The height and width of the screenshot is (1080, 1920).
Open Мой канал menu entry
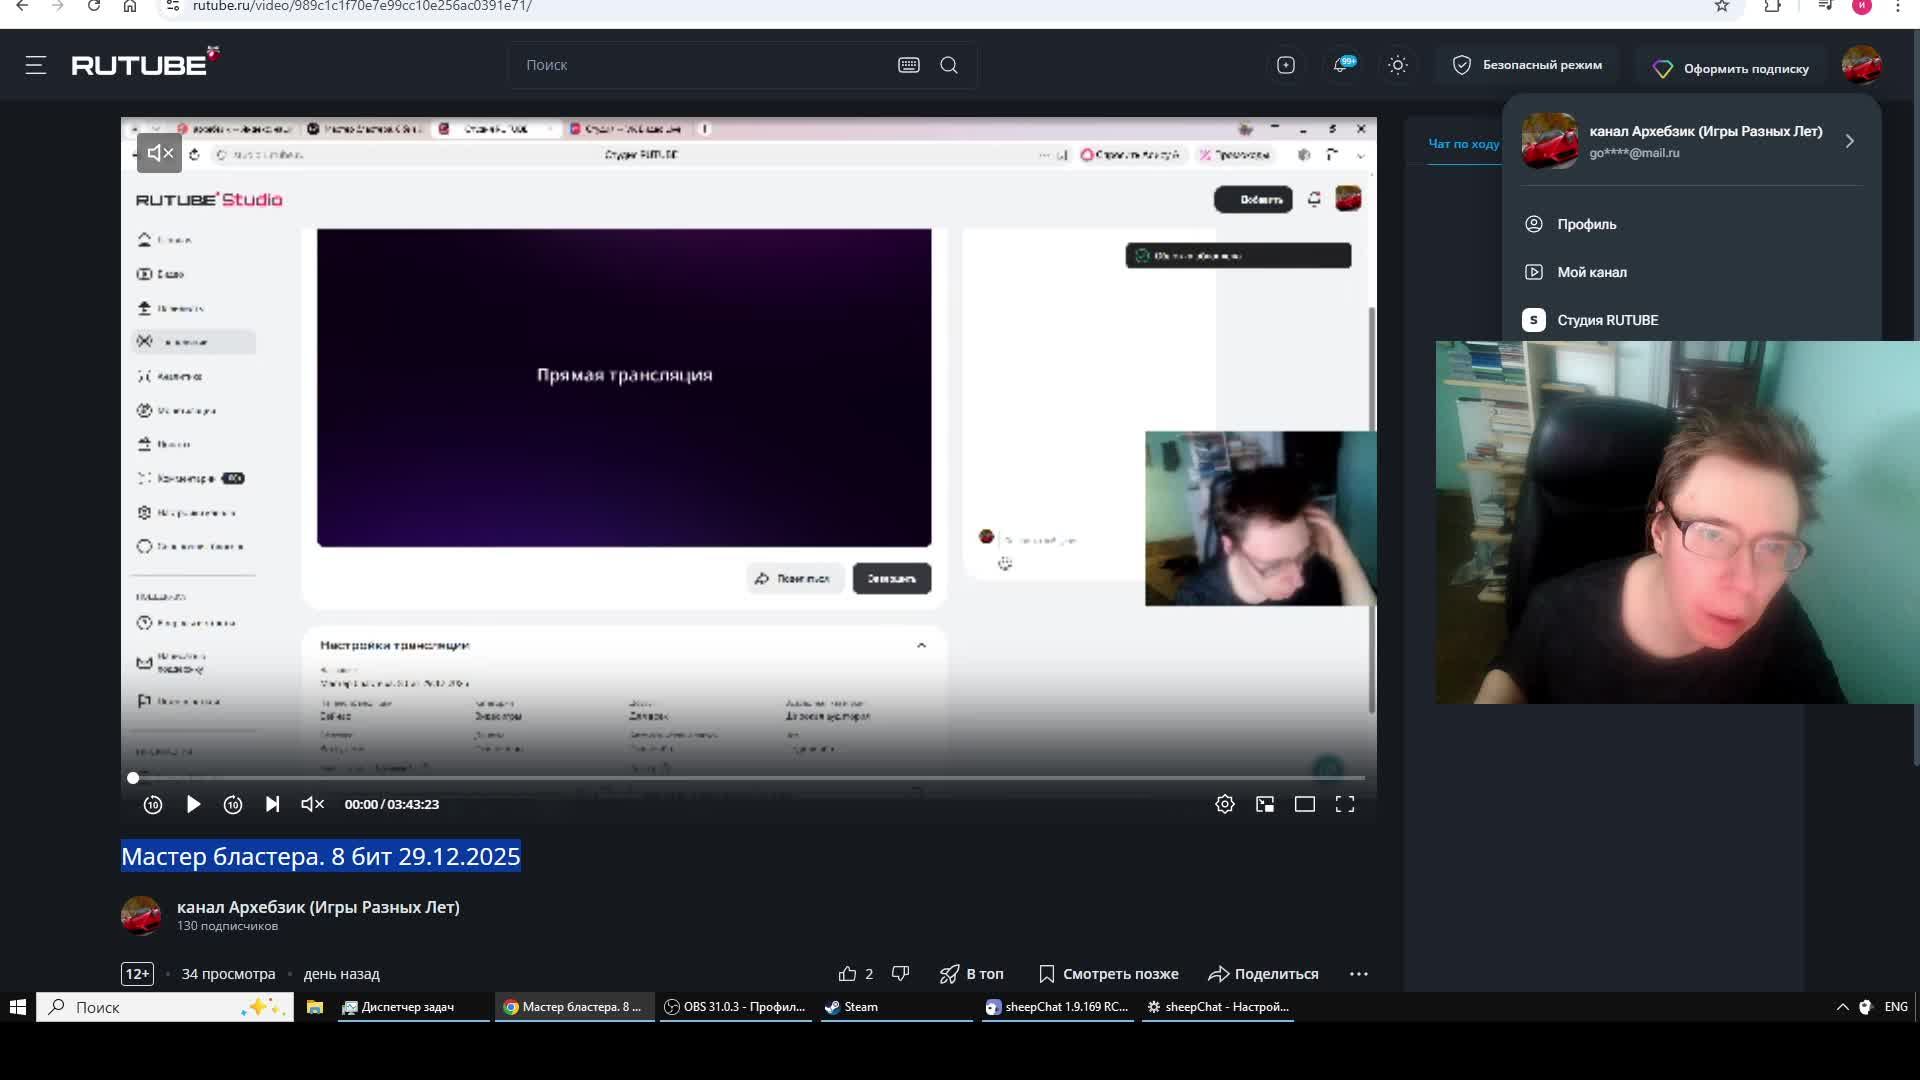pos(1591,272)
